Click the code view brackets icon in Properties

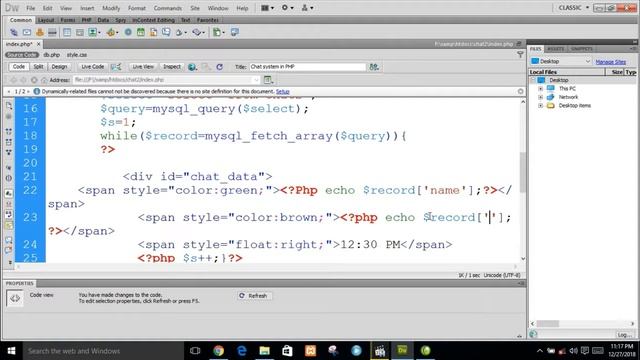[x=15, y=298]
